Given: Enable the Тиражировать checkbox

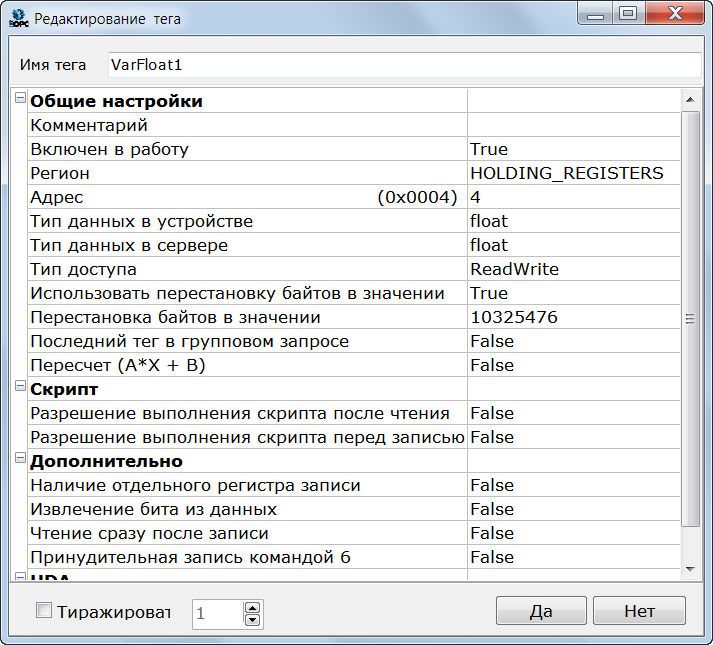Looking at the screenshot, I should click(44, 611).
